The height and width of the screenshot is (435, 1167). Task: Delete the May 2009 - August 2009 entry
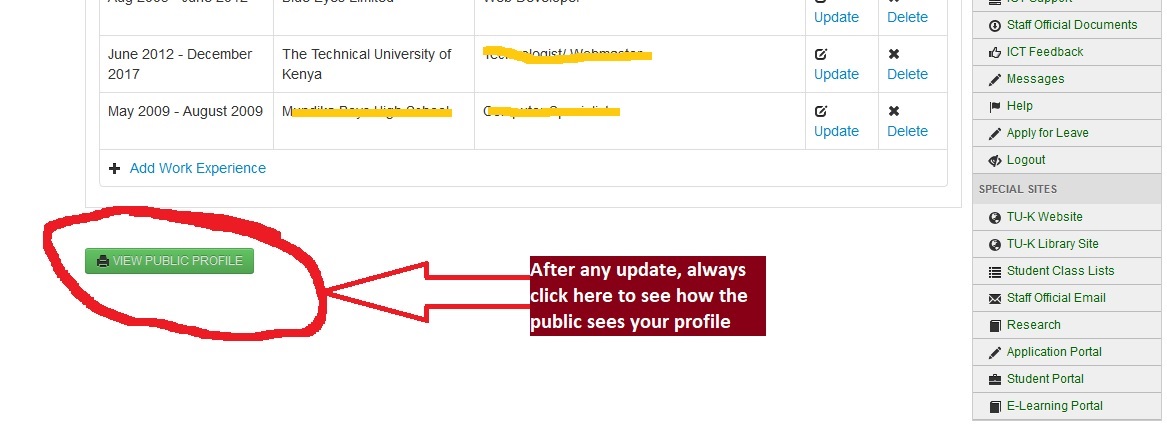point(907,131)
